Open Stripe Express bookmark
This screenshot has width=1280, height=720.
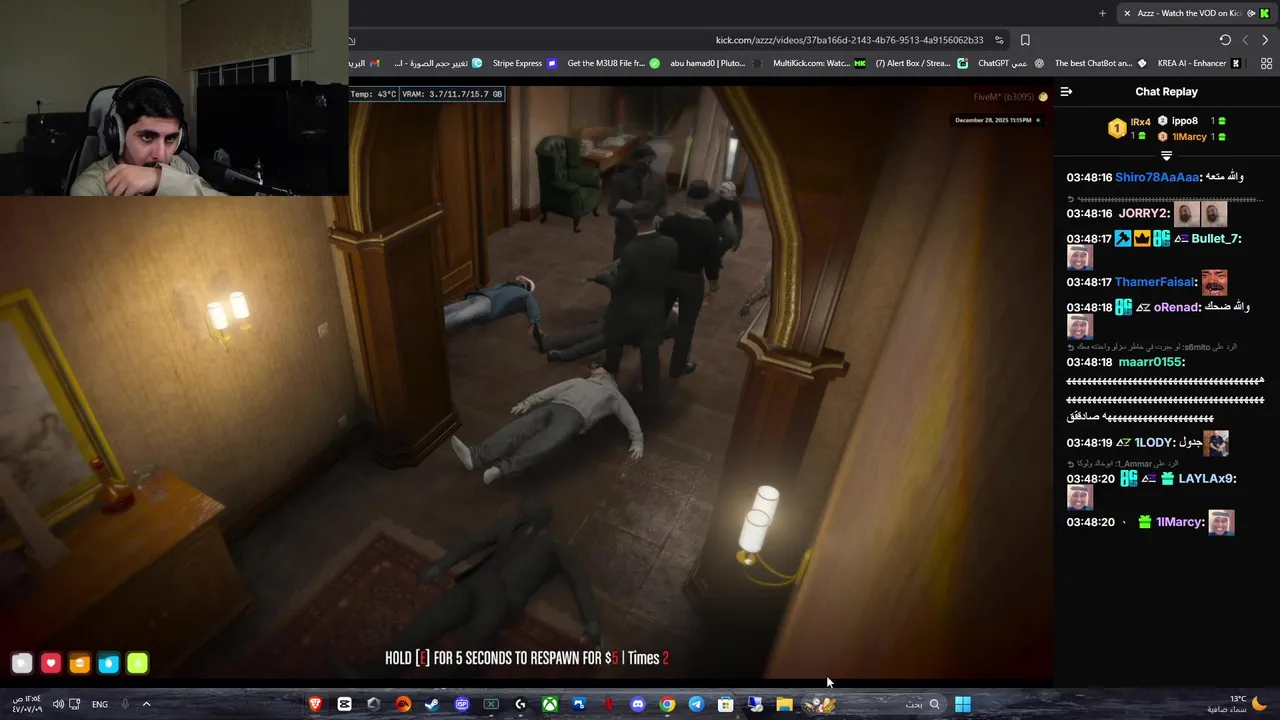click(524, 63)
